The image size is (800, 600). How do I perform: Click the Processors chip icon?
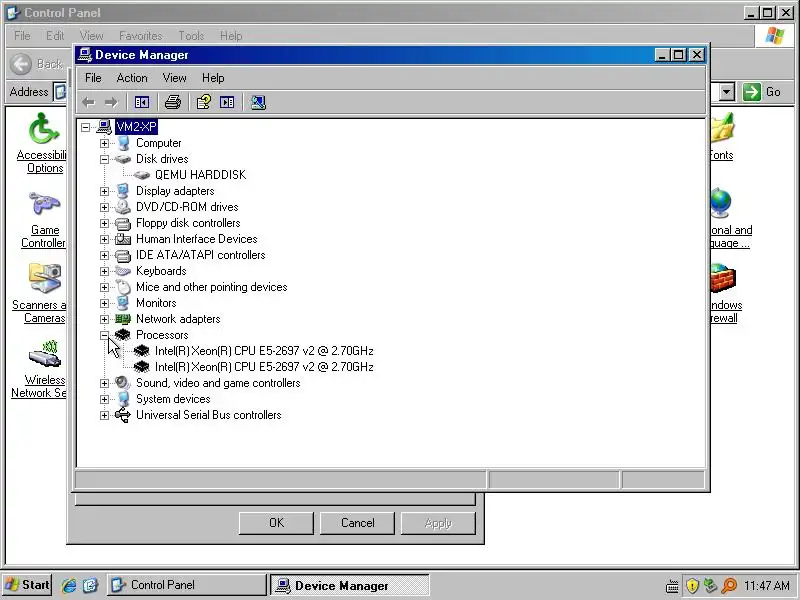click(x=122, y=335)
